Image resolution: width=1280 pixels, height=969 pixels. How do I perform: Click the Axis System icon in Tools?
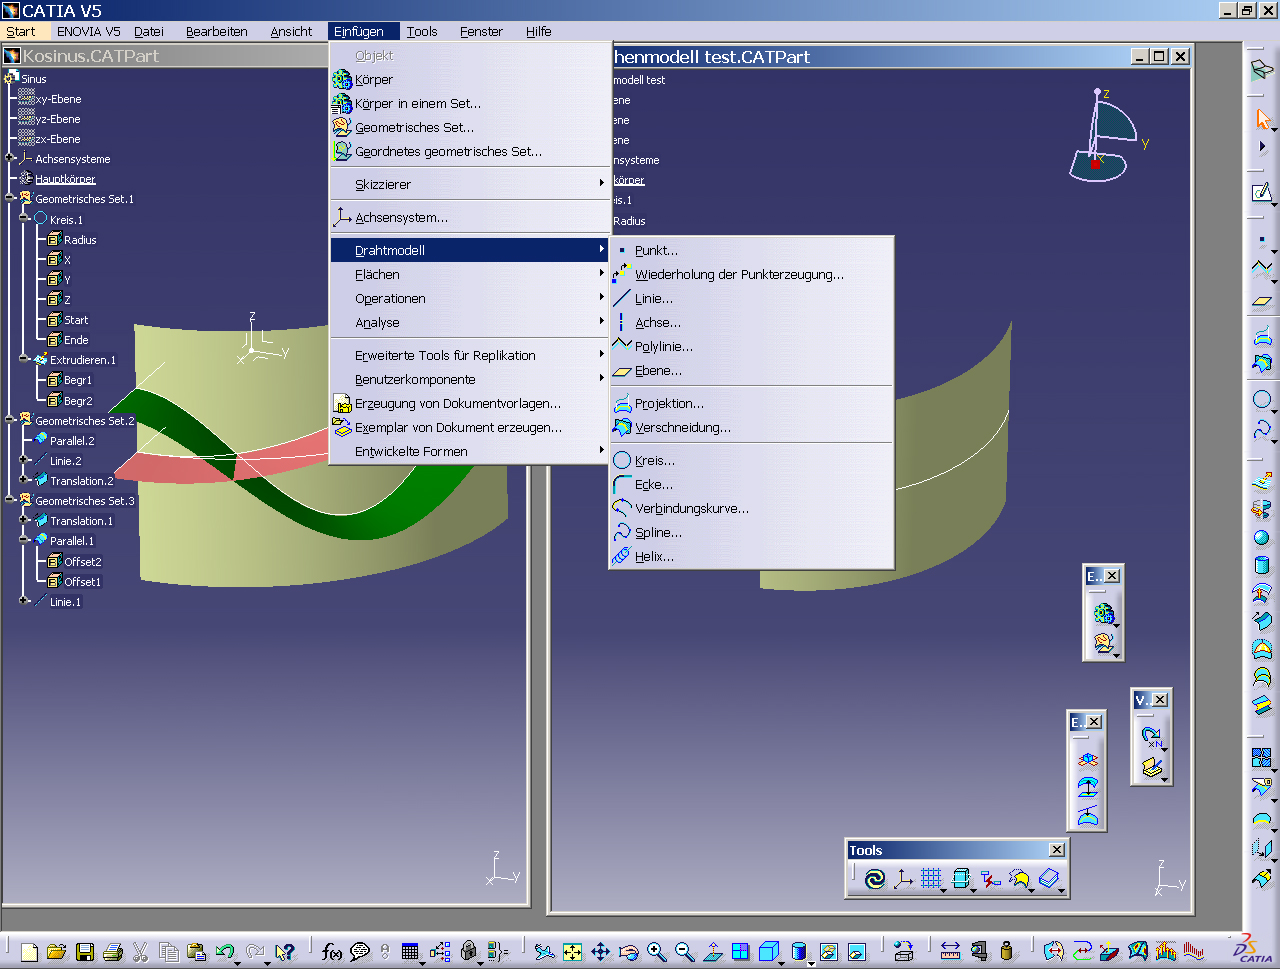click(903, 878)
